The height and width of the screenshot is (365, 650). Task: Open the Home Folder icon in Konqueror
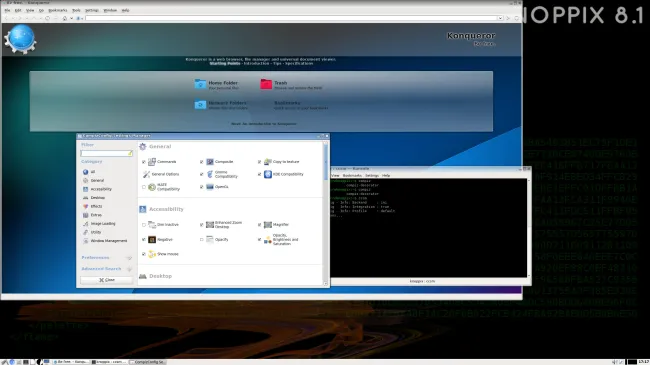point(200,84)
